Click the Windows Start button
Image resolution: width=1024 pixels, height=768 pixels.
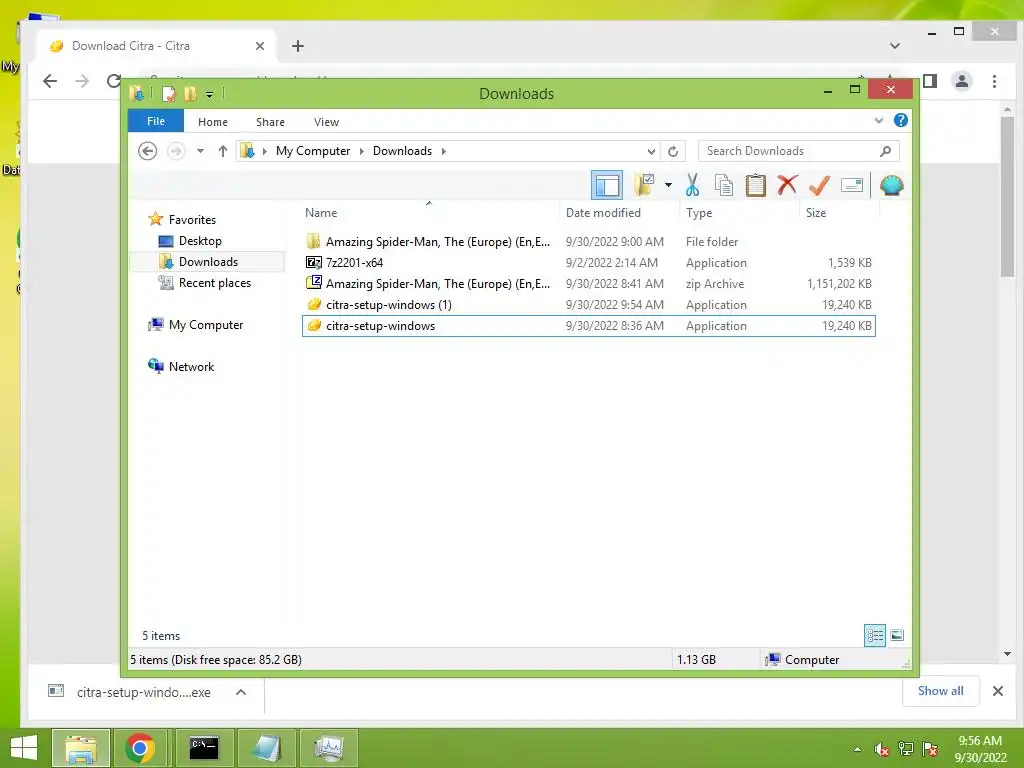click(x=24, y=748)
